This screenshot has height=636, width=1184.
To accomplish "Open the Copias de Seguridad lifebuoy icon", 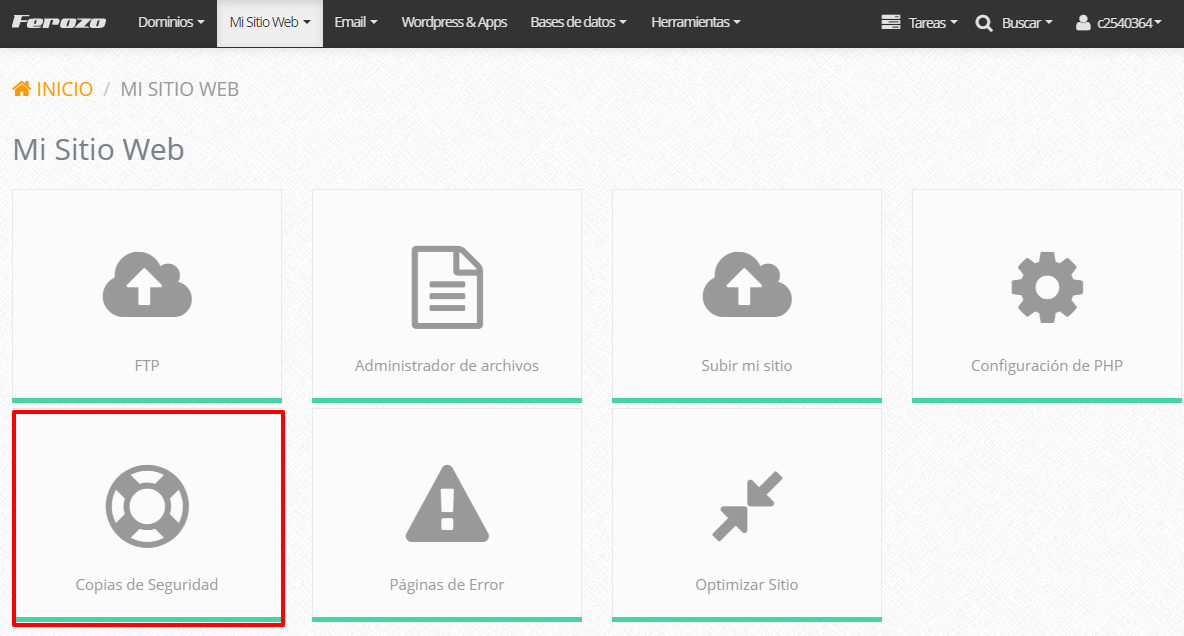I will click(x=147, y=506).
